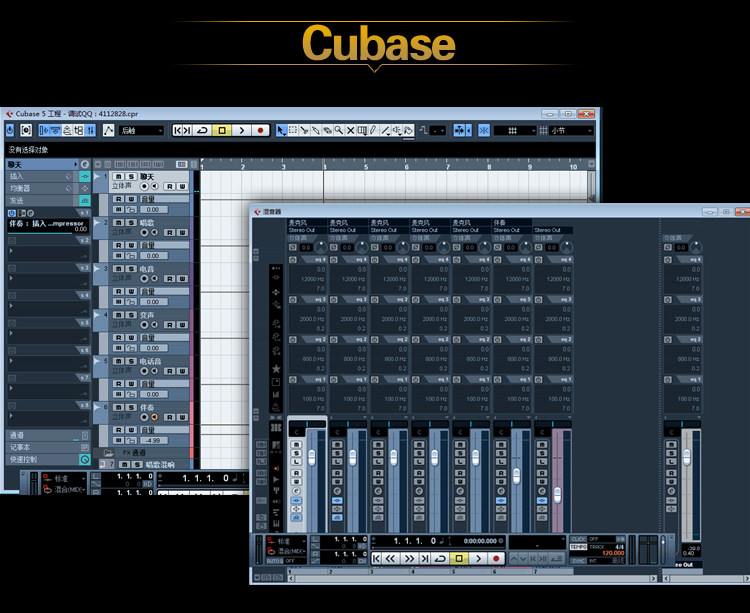Open the snap type grid dropdown
Image resolution: width=750 pixels, height=613 pixels.
515,130
